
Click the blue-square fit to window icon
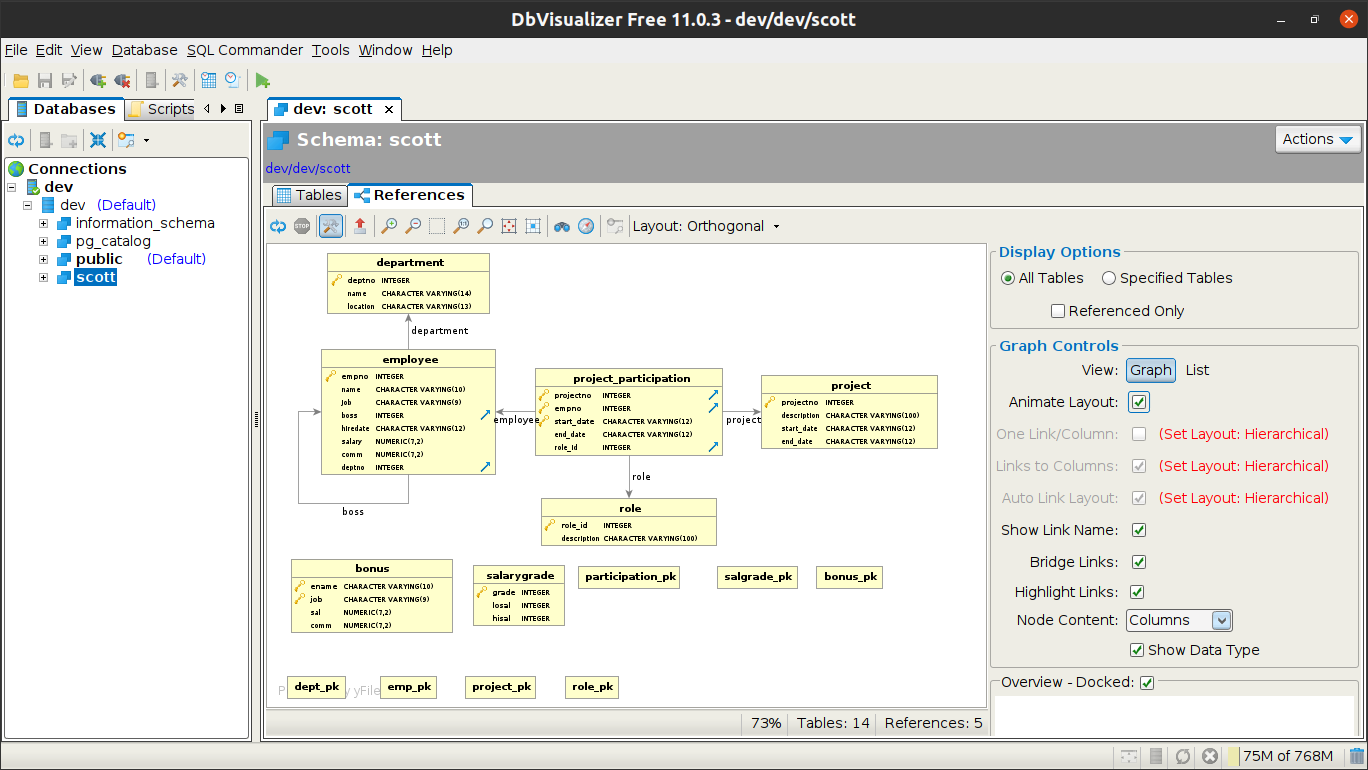point(533,226)
